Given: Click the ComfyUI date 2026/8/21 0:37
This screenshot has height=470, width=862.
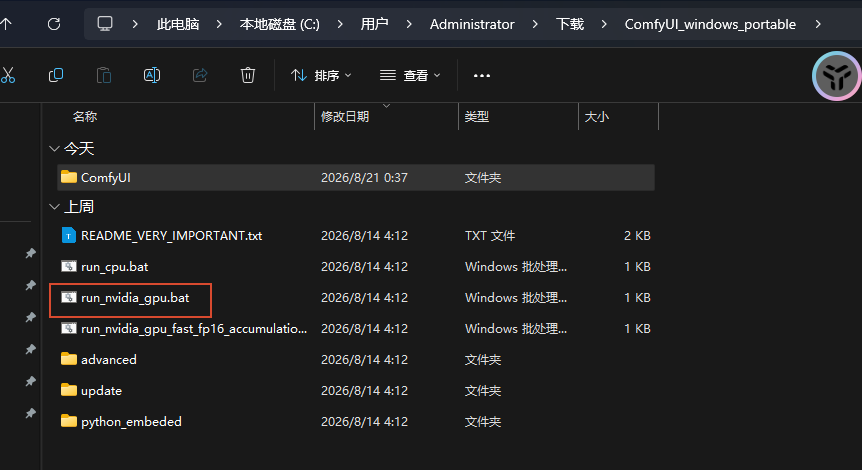Looking at the screenshot, I should [364, 178].
